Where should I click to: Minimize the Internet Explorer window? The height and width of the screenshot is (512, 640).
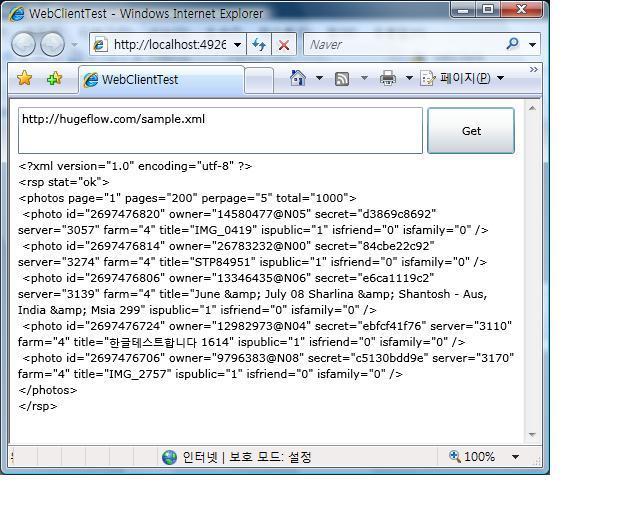[463, 10]
